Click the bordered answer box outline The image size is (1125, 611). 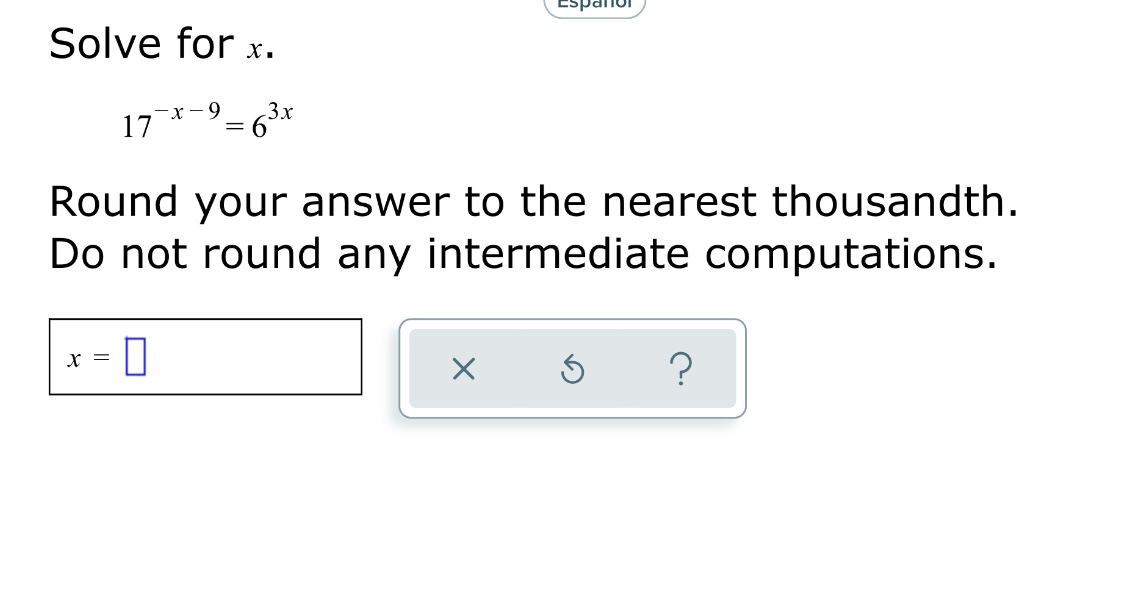tap(205, 356)
